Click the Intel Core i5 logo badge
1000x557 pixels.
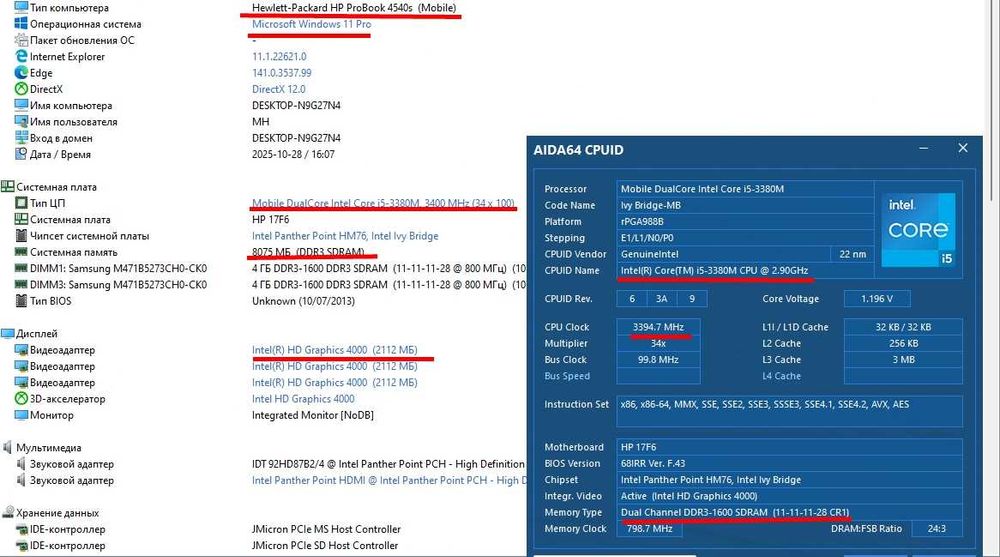[x=918, y=230]
